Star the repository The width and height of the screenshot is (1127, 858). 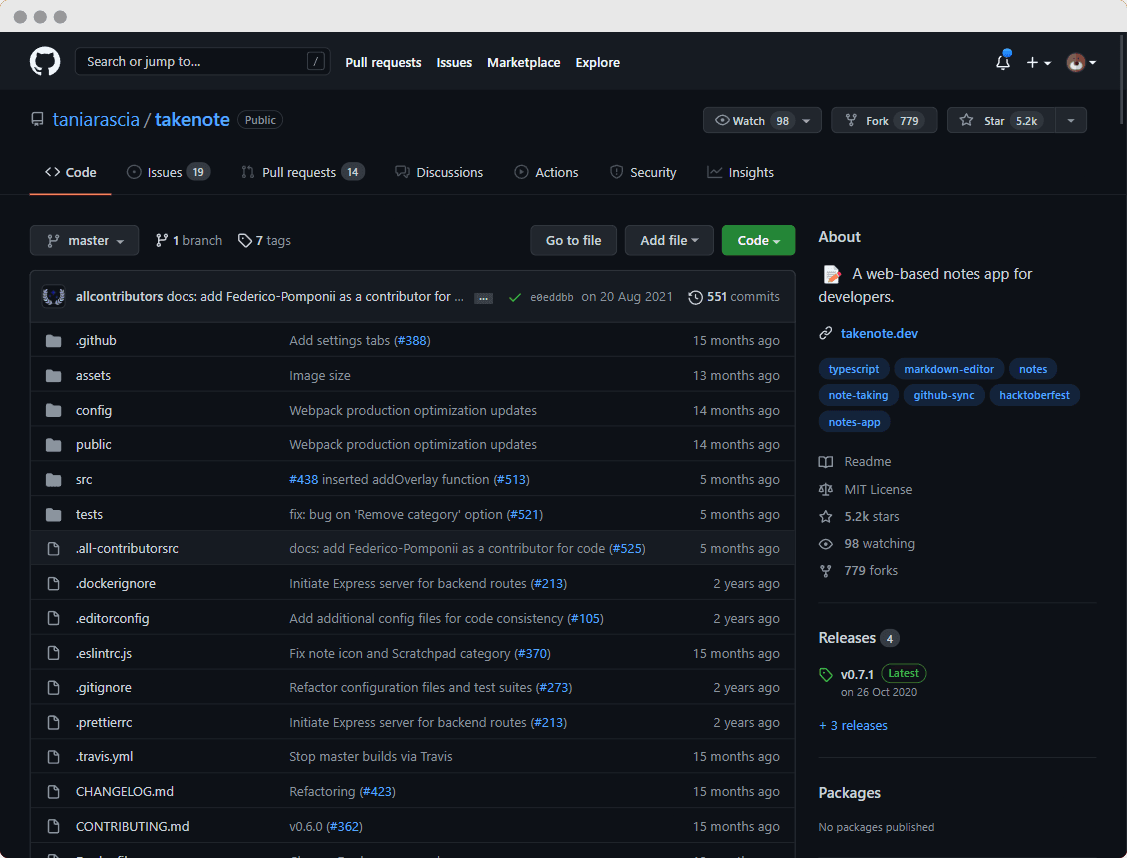click(1000, 121)
